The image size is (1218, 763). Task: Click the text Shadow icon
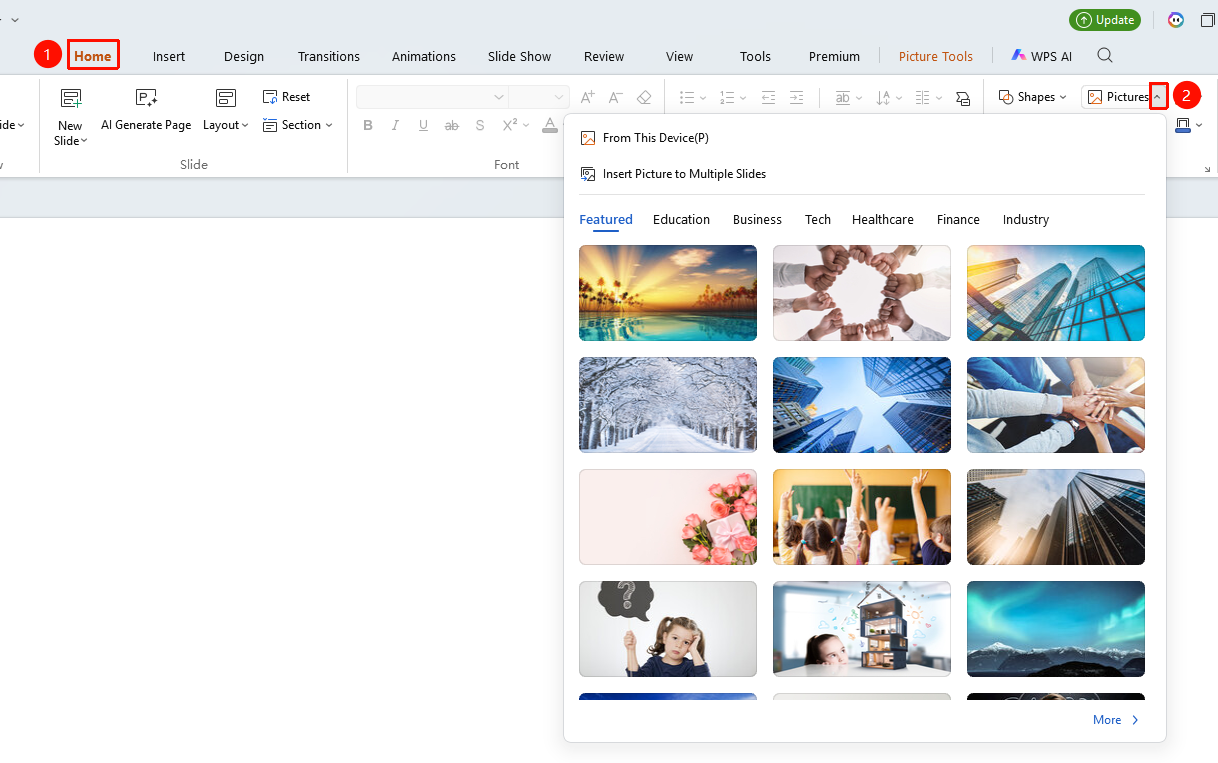tap(480, 125)
